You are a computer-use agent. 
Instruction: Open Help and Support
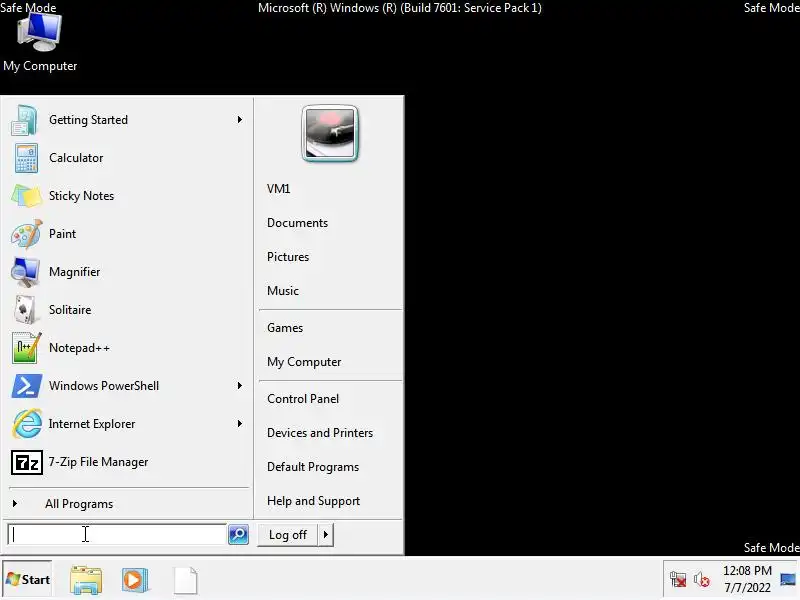[313, 501]
